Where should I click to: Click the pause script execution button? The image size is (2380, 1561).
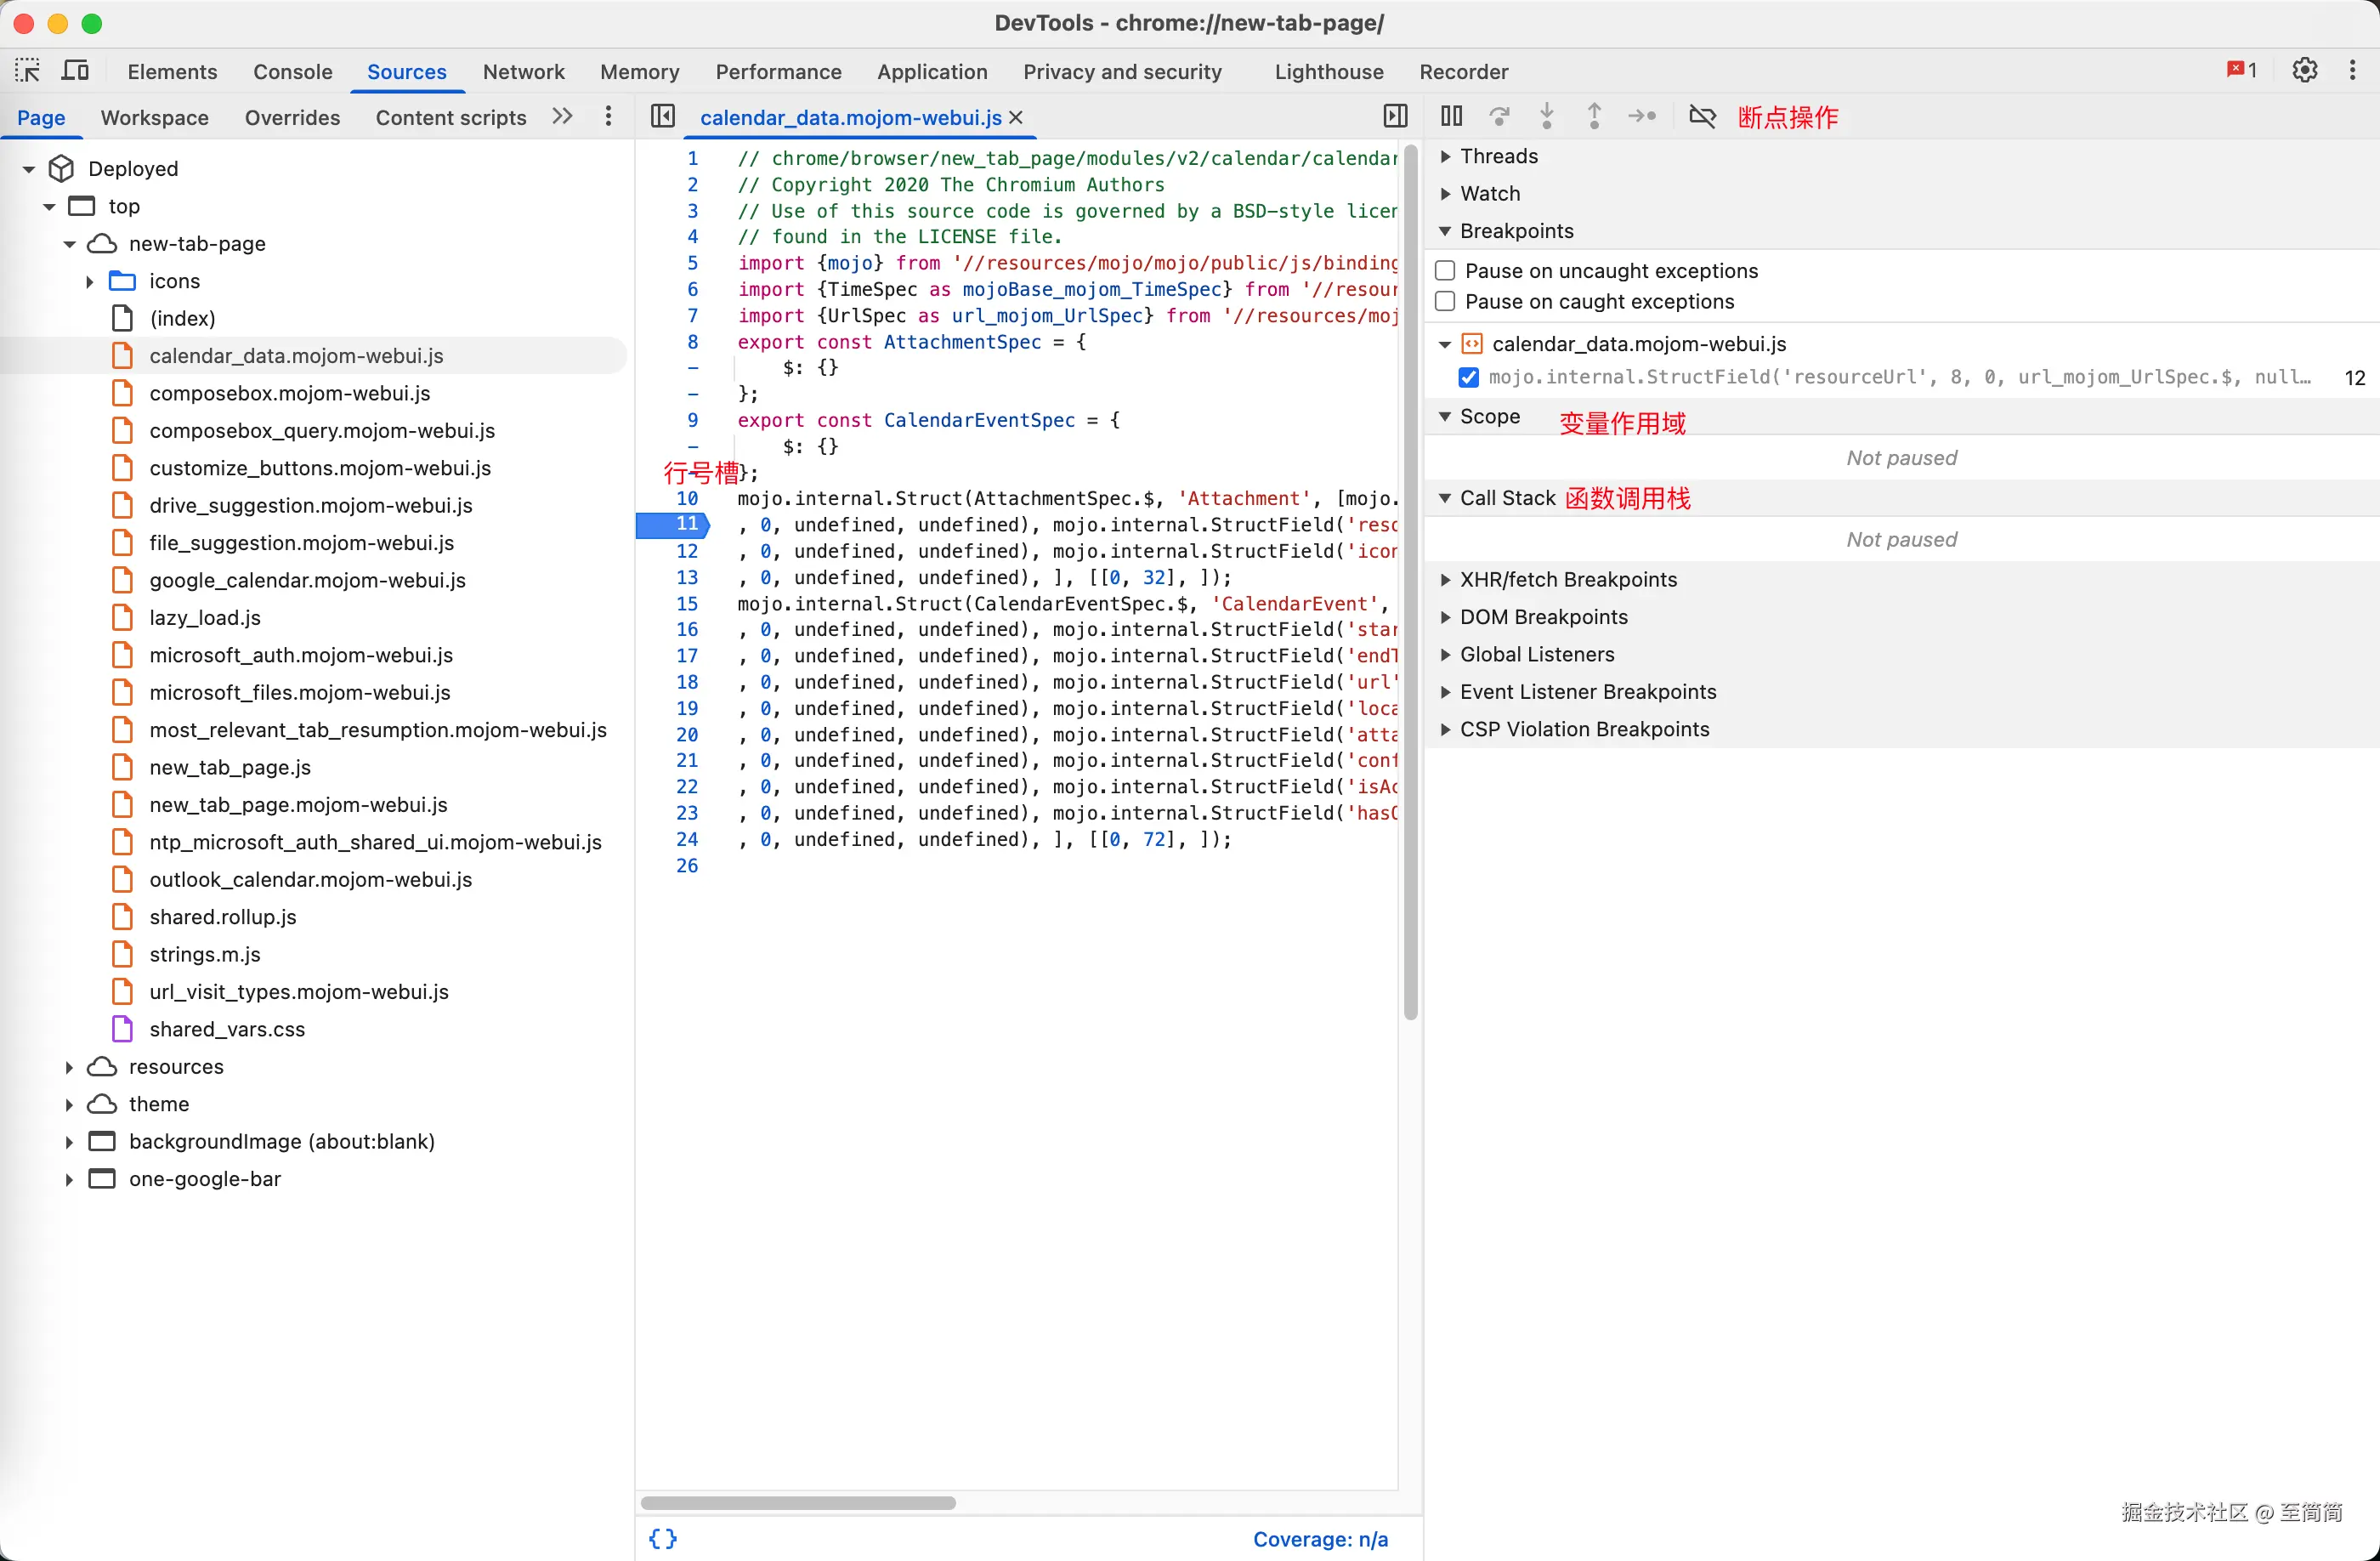1451,117
